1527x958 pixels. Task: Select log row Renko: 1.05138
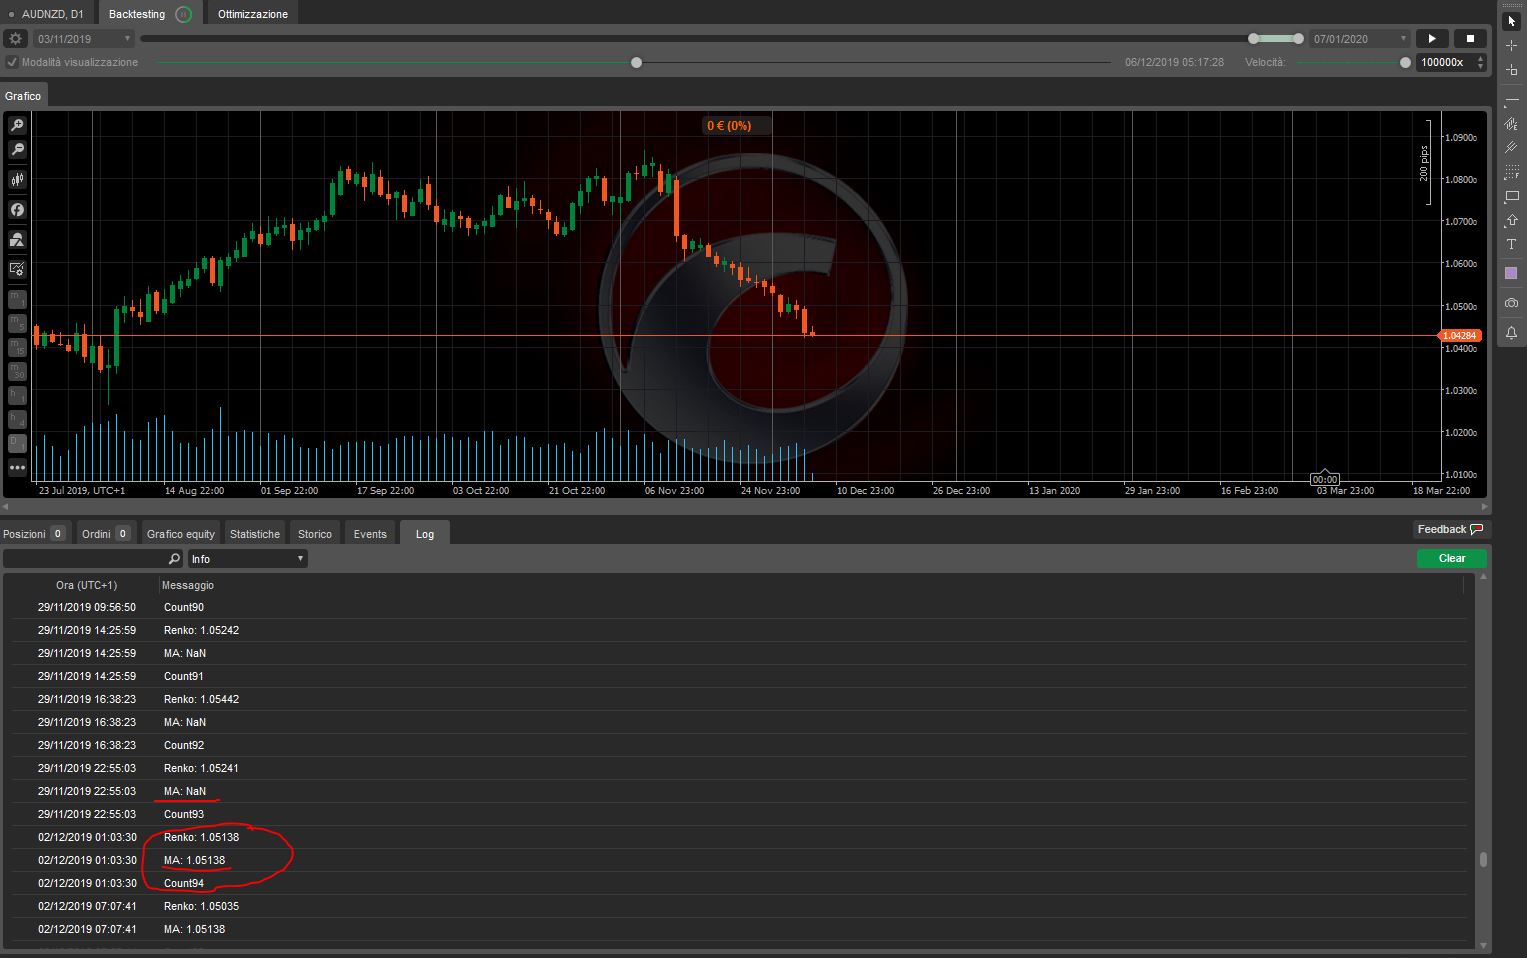(x=739, y=837)
